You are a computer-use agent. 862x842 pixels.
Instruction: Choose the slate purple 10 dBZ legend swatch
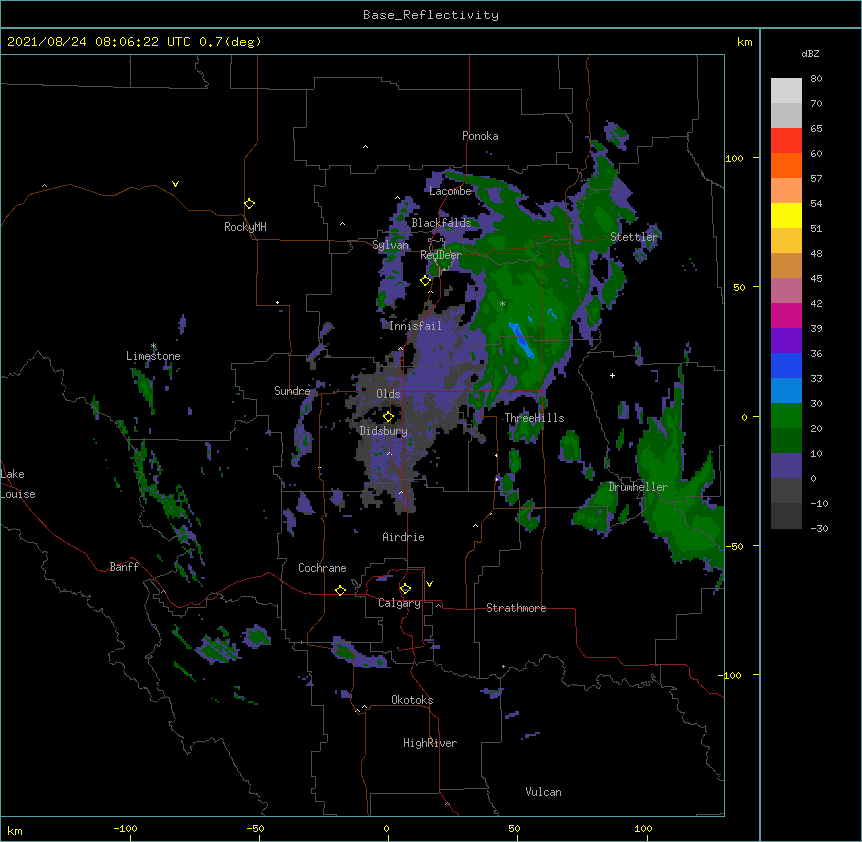click(786, 466)
